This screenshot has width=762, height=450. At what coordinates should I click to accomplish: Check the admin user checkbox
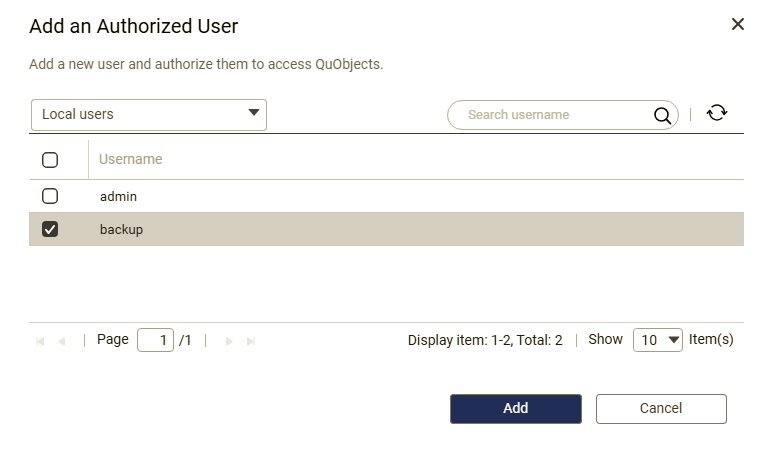click(50, 196)
